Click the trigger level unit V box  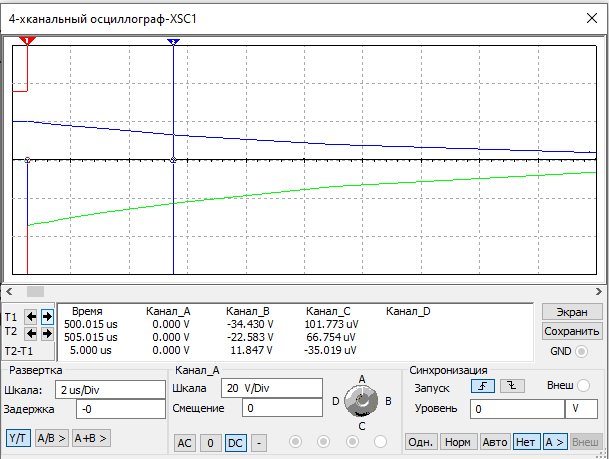coord(581,409)
